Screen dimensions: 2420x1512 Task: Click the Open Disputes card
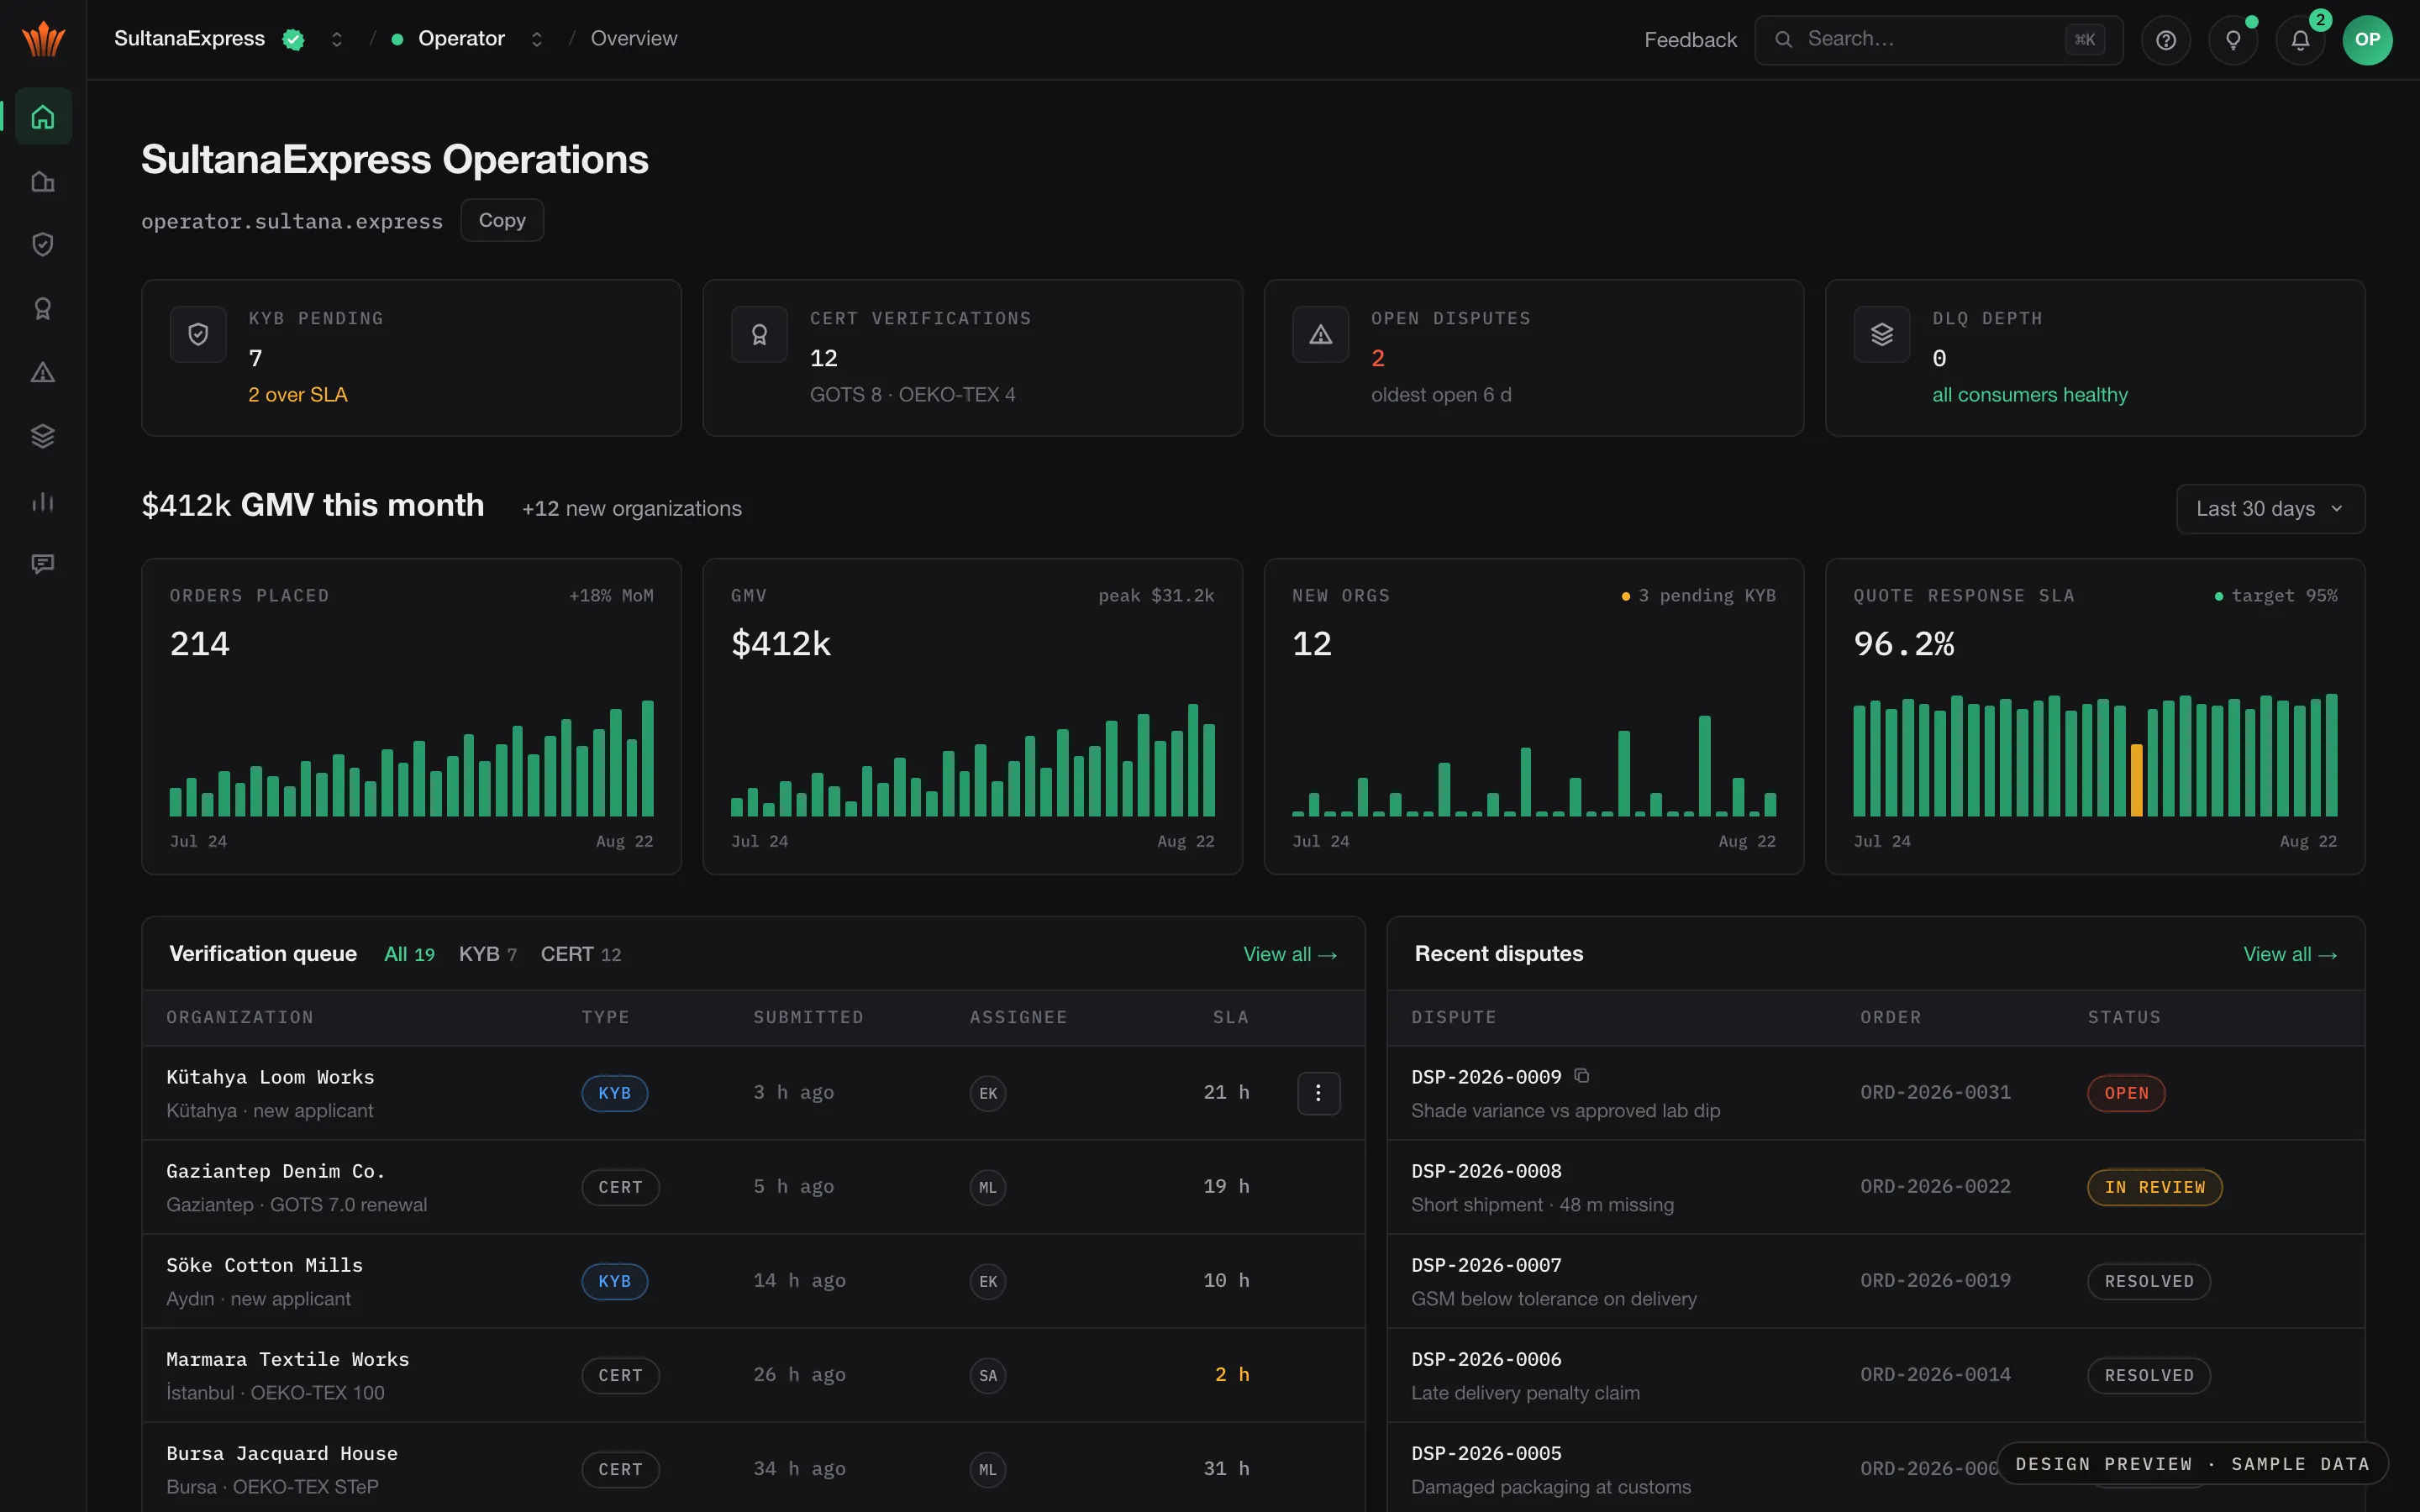point(1533,357)
